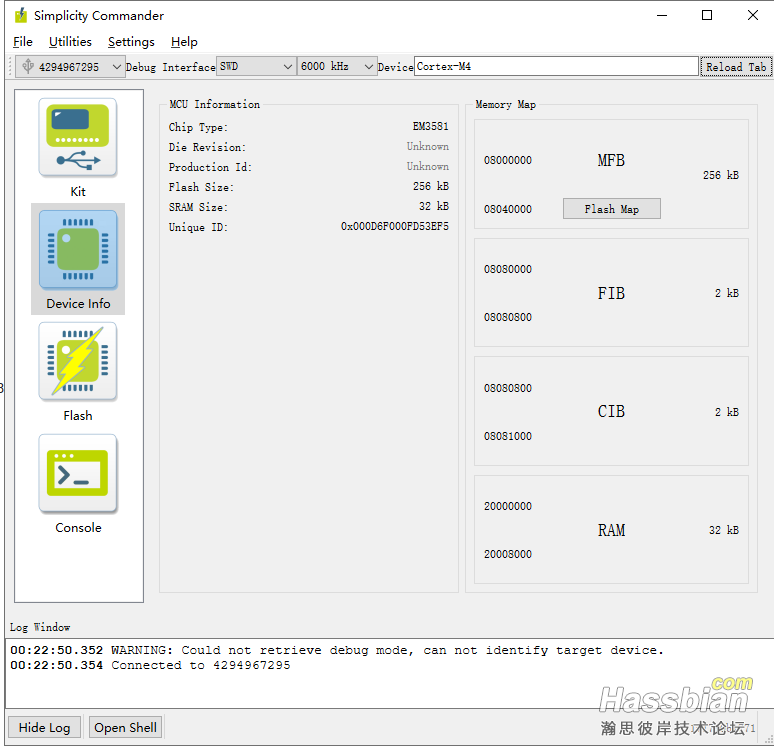Click the RAM start address 20000000
Screen dimensions: 774x746
click(508, 507)
